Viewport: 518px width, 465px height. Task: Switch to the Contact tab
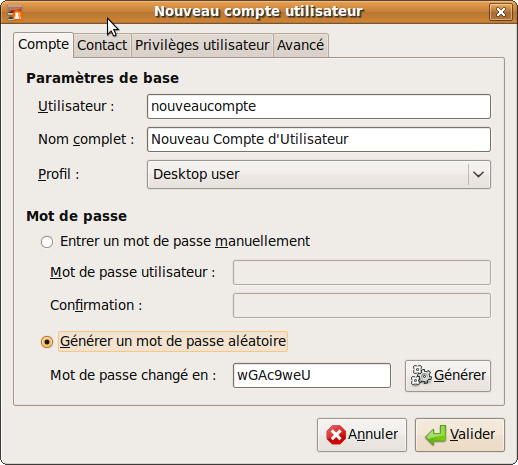[102, 45]
